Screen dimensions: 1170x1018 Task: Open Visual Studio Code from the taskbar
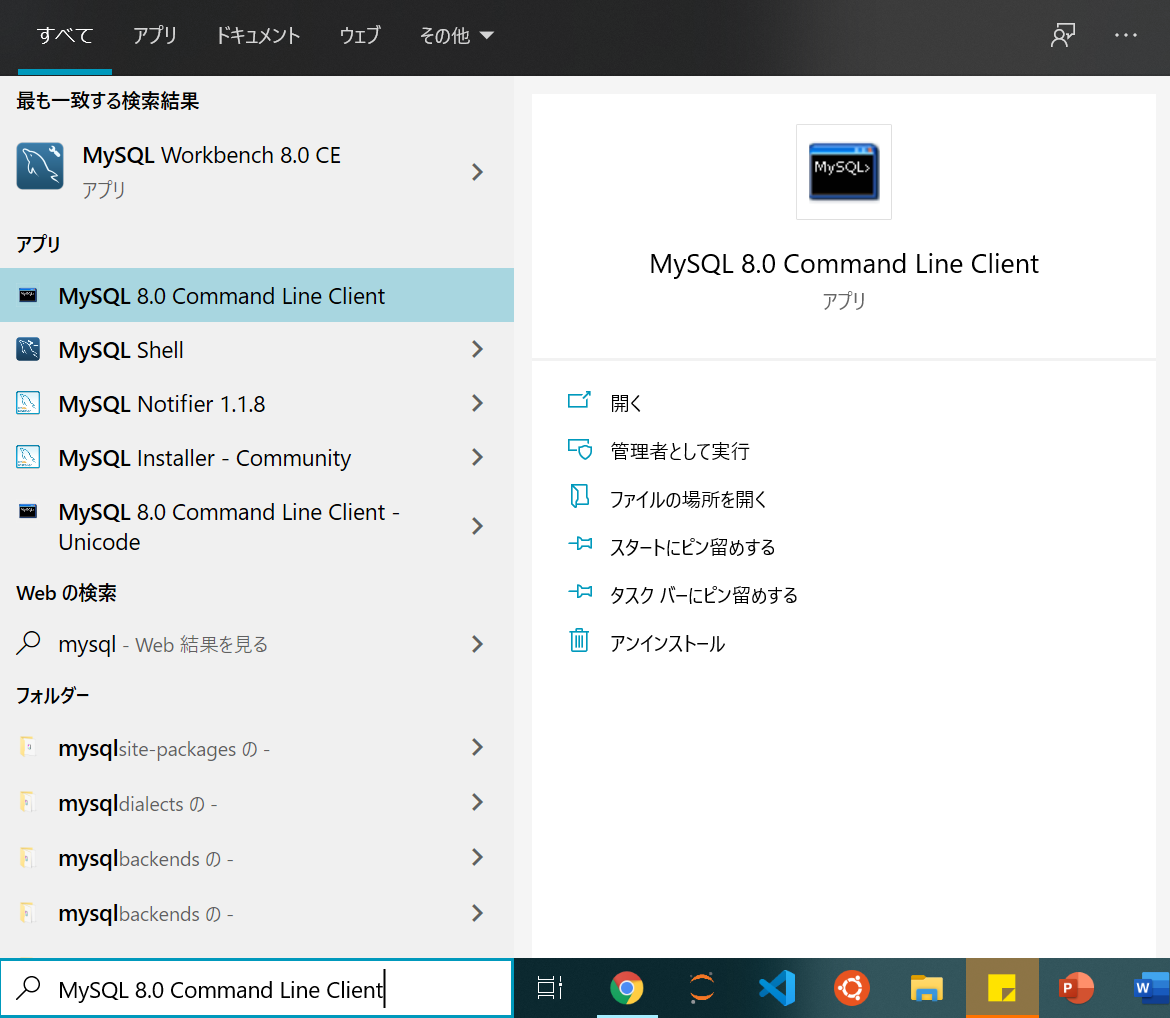(x=777, y=988)
